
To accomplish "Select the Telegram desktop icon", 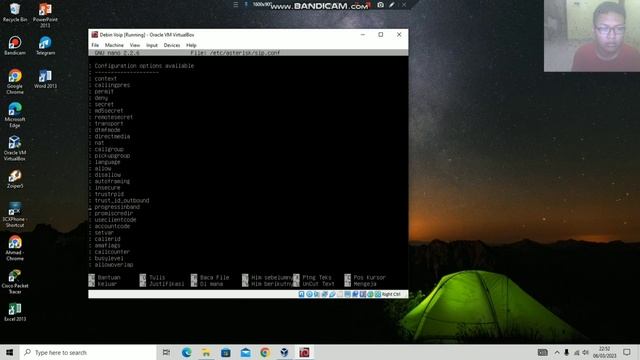I will click(x=45, y=45).
